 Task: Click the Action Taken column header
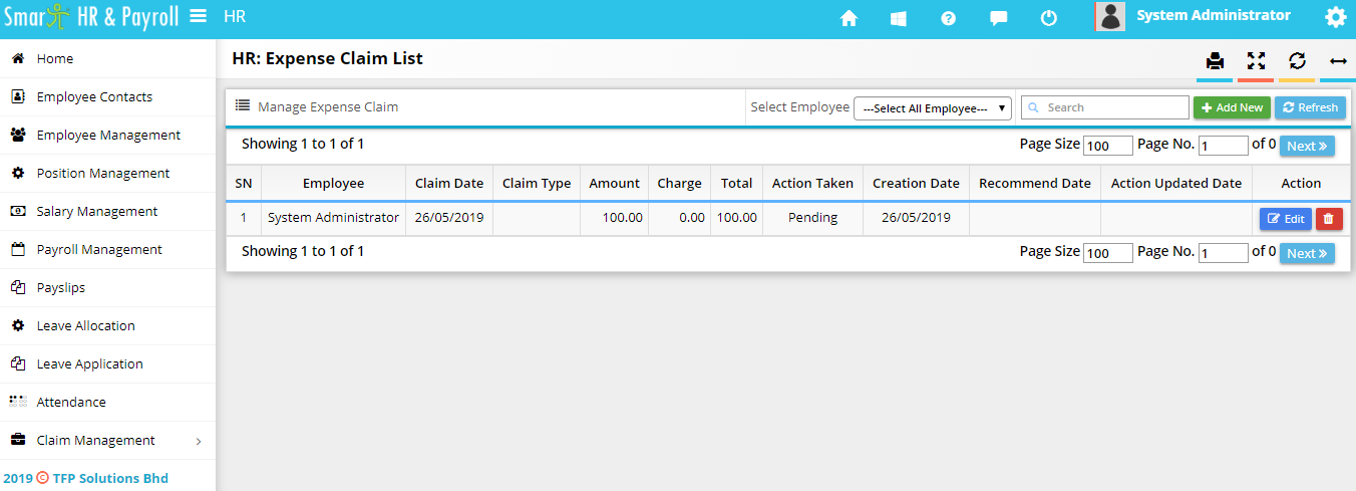point(812,183)
